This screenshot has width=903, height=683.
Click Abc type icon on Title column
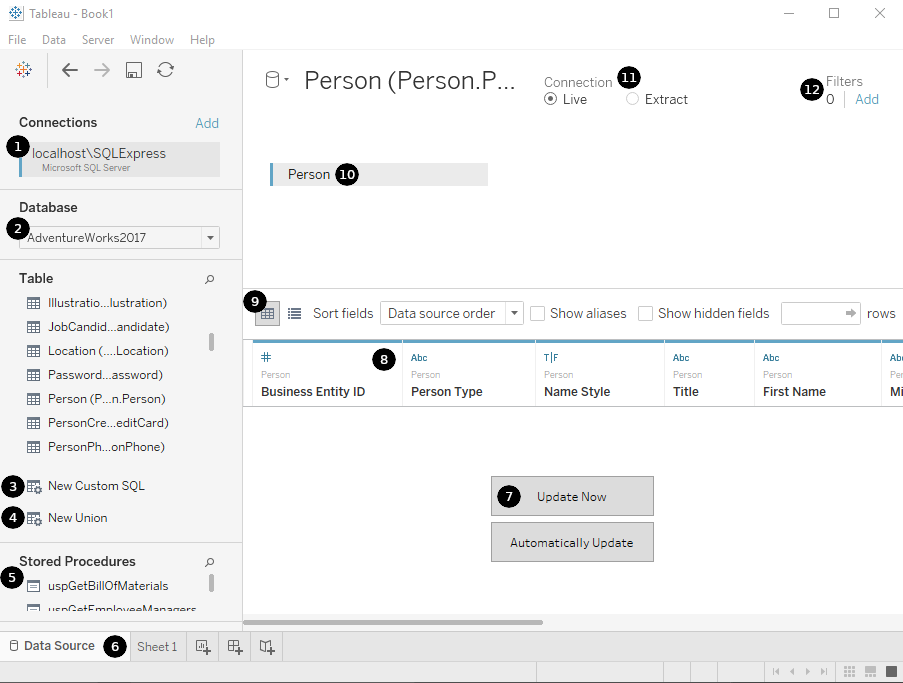pyautogui.click(x=681, y=358)
